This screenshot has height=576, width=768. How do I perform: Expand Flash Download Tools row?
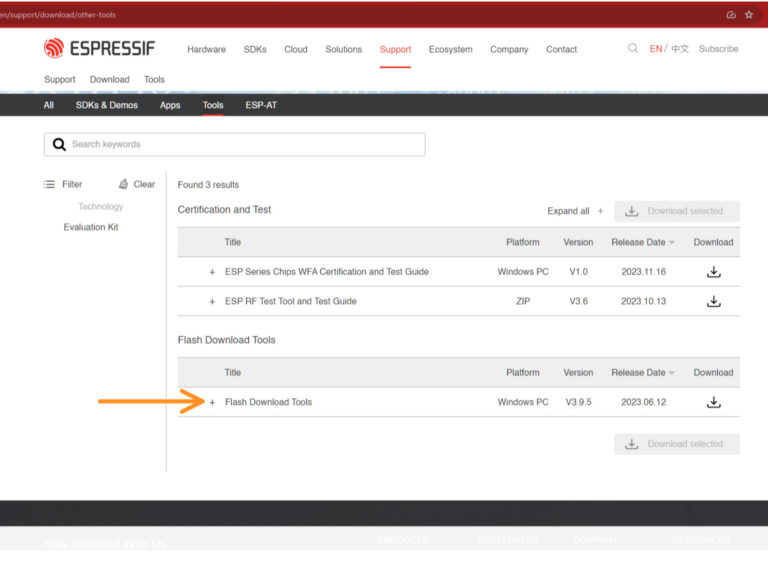pos(212,402)
